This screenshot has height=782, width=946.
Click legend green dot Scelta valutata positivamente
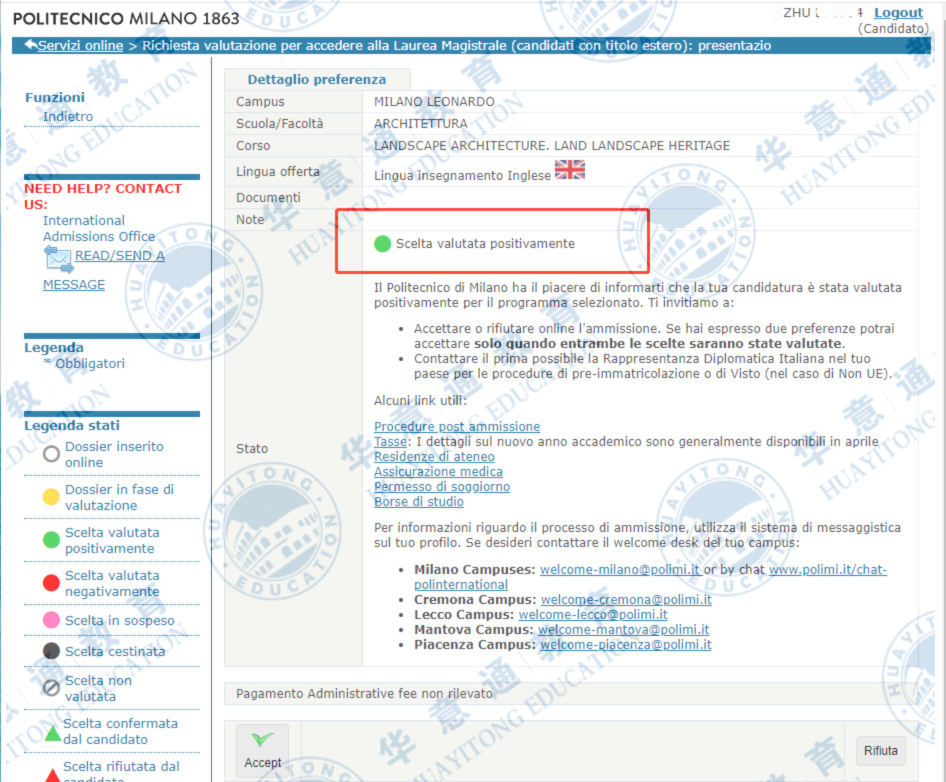pyautogui.click(x=51, y=539)
